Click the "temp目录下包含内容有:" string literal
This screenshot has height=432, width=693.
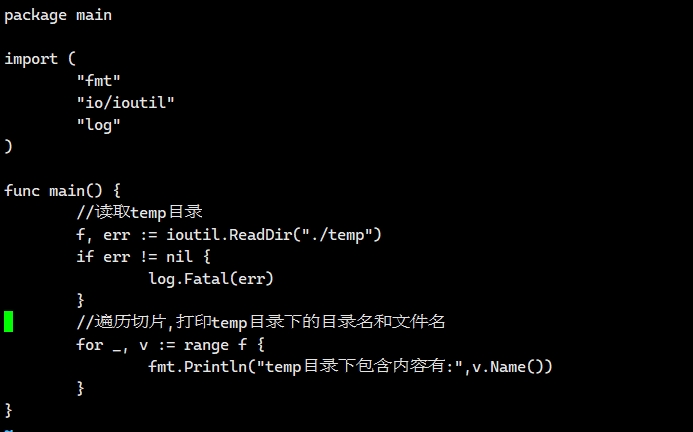click(x=362, y=366)
